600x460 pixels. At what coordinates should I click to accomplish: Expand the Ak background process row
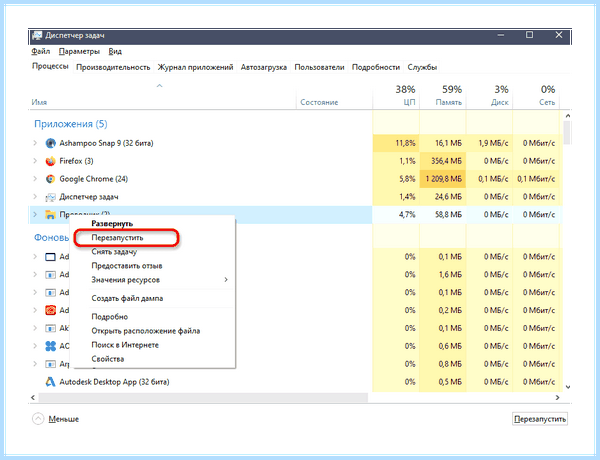pyautogui.click(x=35, y=328)
